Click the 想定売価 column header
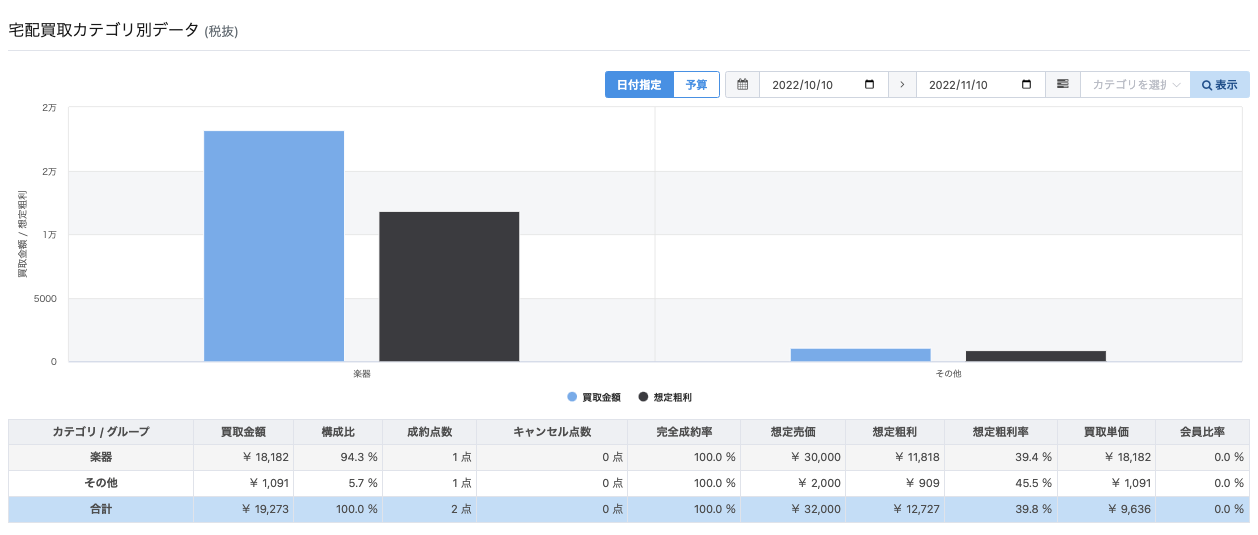 click(x=794, y=432)
